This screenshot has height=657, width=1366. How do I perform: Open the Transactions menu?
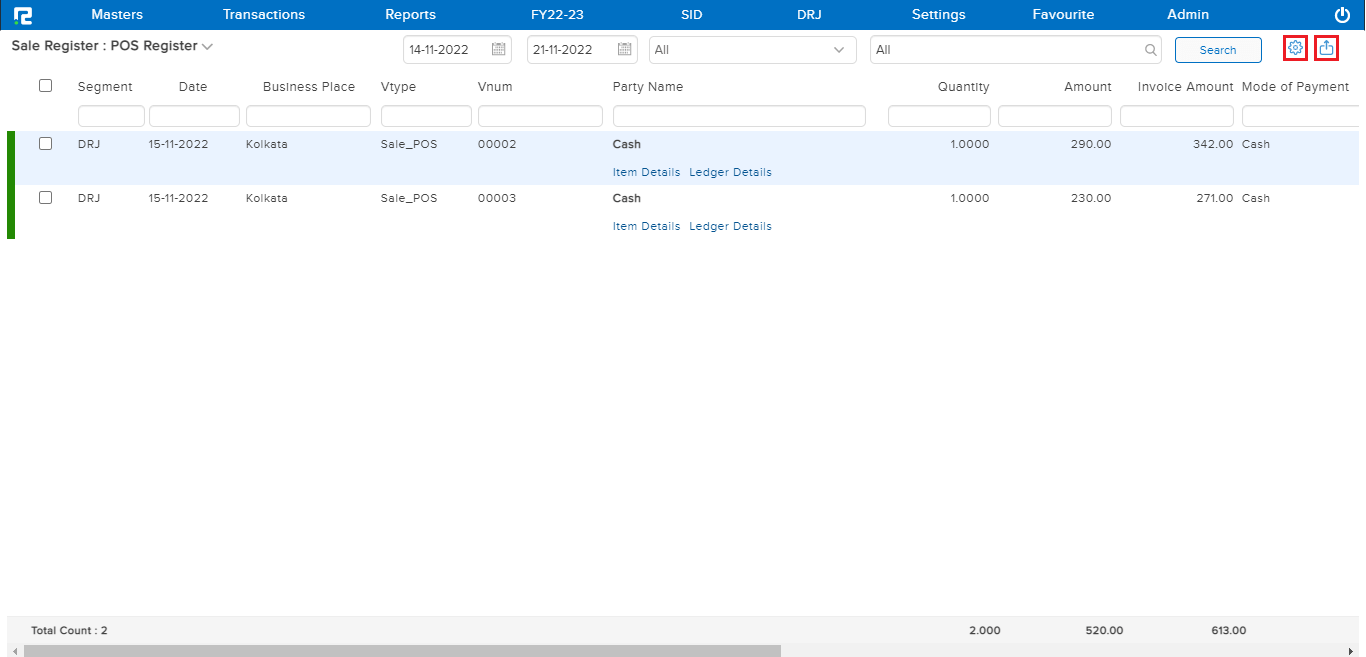coord(264,15)
